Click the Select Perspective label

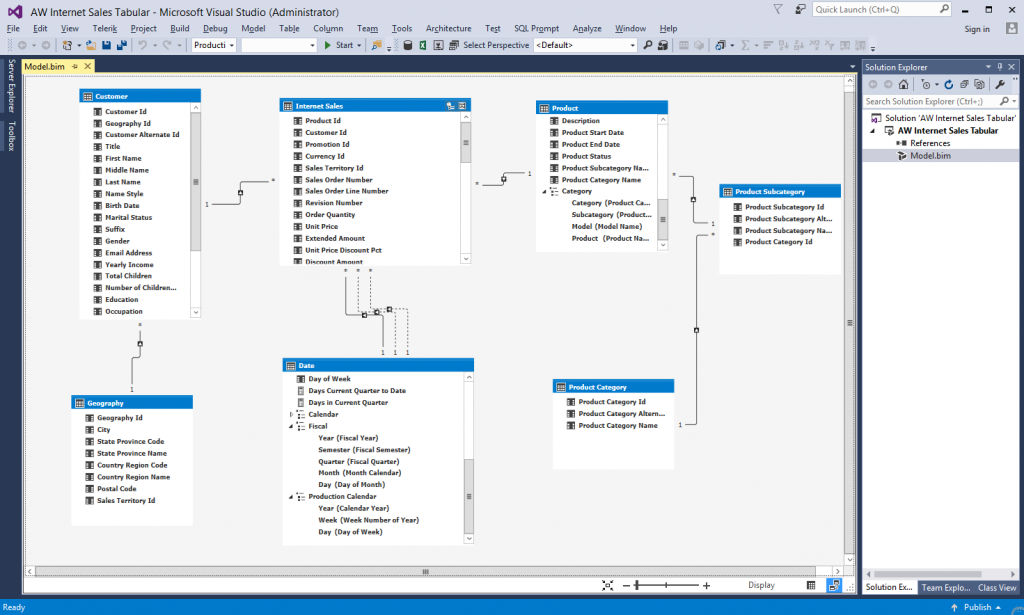coord(496,45)
